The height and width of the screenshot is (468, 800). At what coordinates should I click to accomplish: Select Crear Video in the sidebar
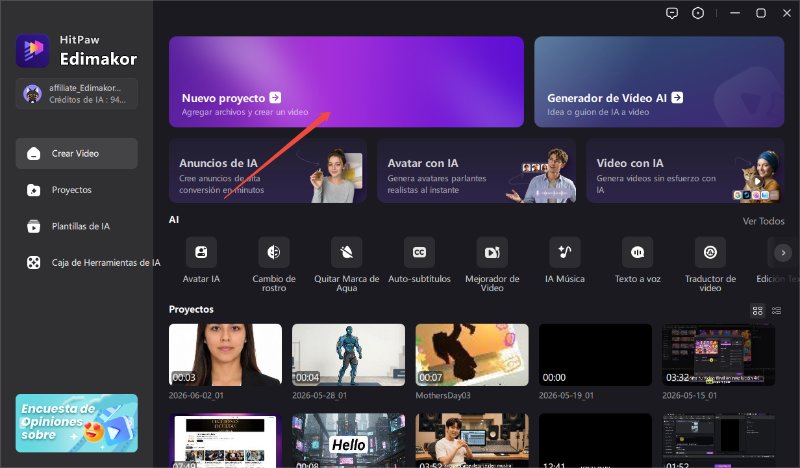77,153
